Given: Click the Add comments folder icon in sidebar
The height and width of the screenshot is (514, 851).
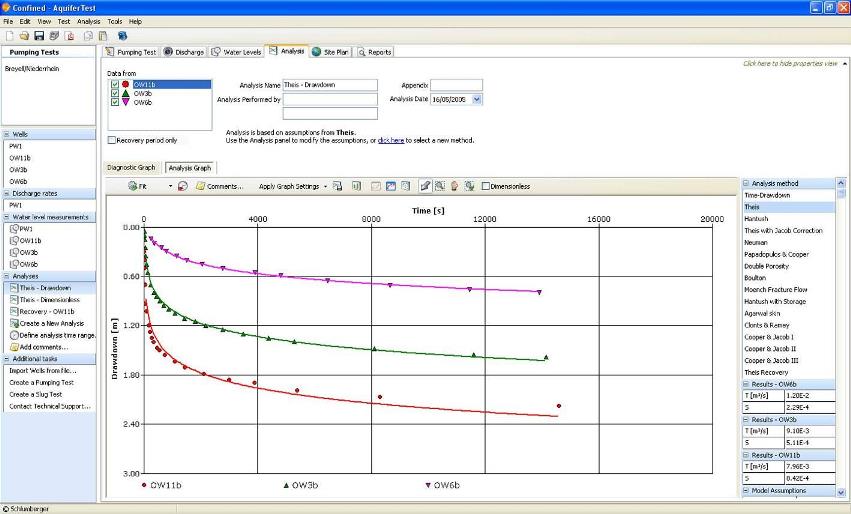Looking at the screenshot, I should pyautogui.click(x=15, y=347).
